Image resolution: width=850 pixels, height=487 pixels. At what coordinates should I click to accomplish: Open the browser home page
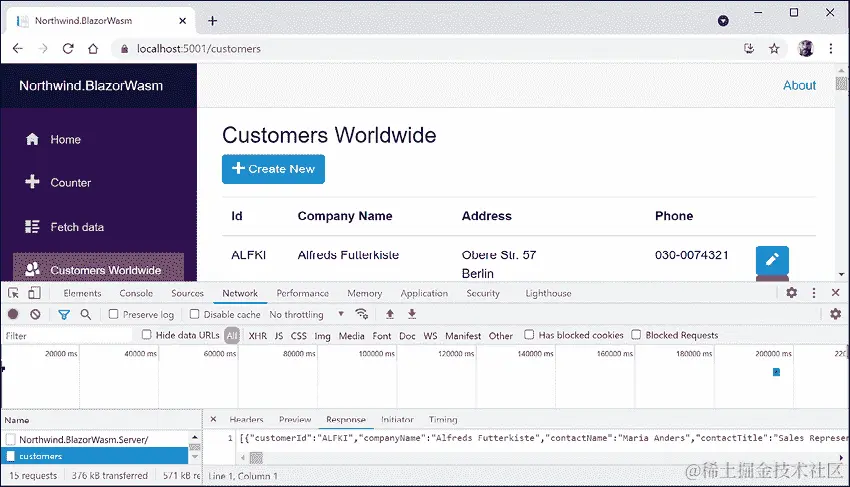tap(93, 49)
